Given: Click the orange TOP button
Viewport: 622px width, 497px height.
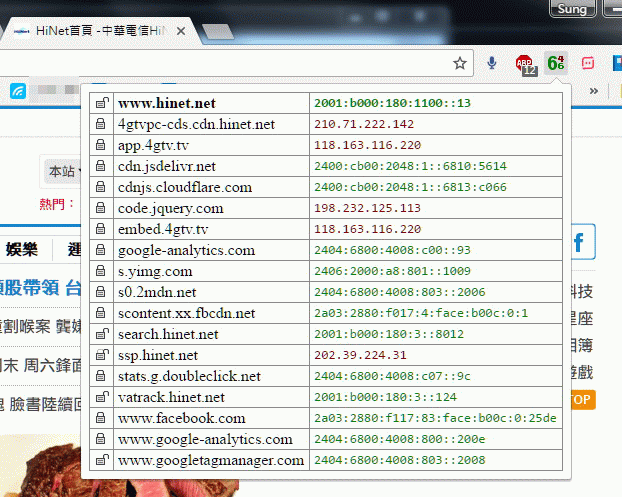Looking at the screenshot, I should [x=582, y=399].
